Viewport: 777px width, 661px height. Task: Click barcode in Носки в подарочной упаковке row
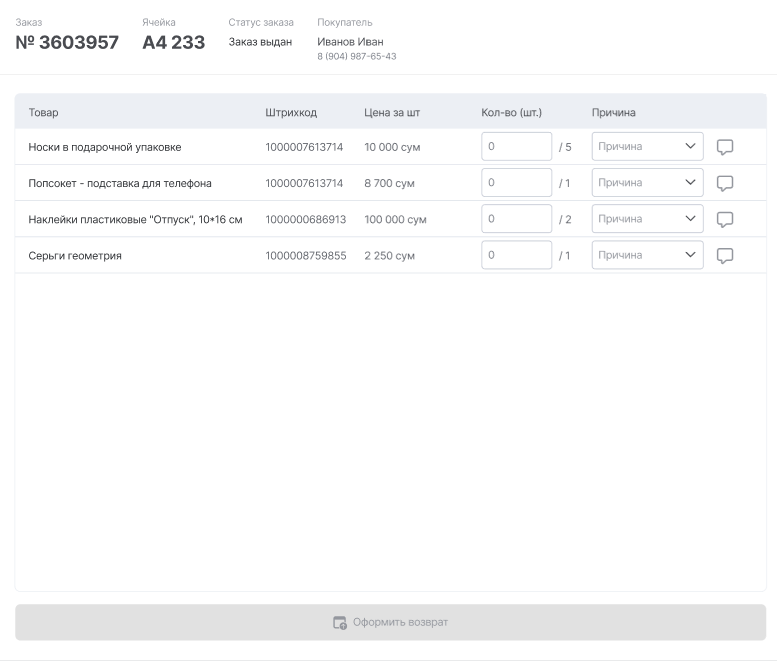click(304, 147)
